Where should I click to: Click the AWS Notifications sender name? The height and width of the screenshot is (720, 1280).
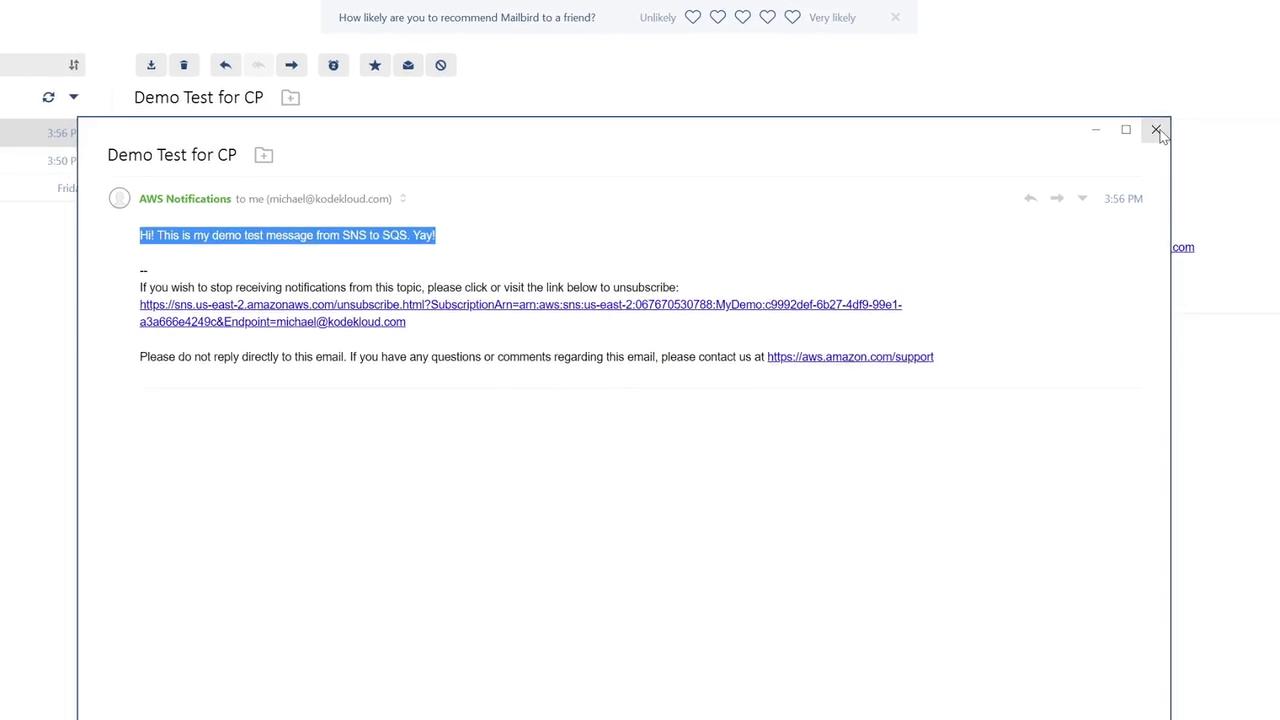click(x=185, y=199)
